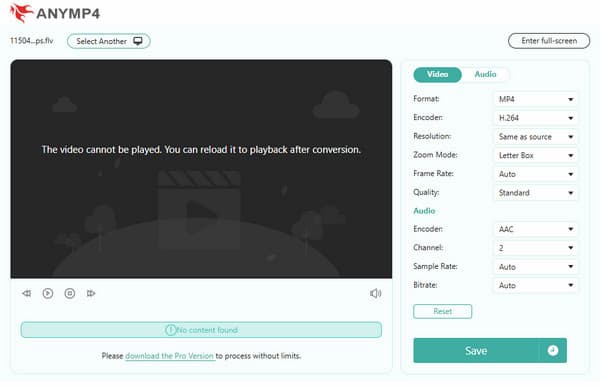The width and height of the screenshot is (600, 387).
Task: Switch to the Audio tab
Action: (x=485, y=74)
